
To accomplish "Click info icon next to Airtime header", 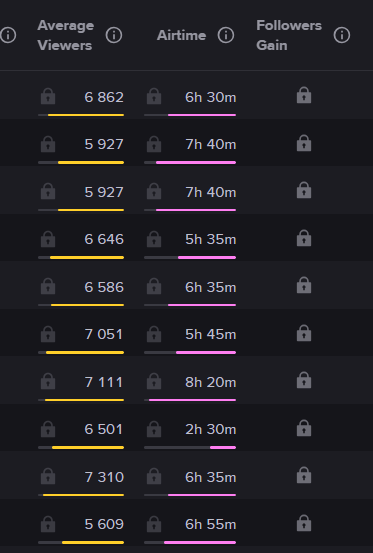I will (226, 35).
